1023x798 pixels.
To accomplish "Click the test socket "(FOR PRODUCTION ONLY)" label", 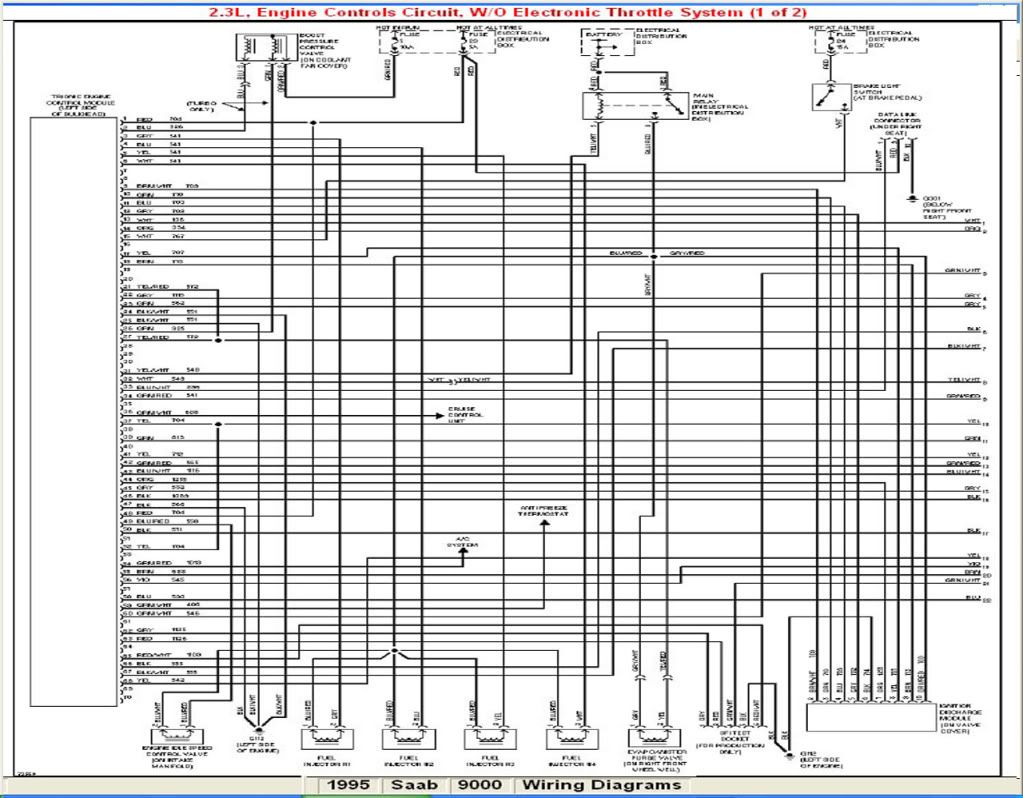I will (x=730, y=748).
